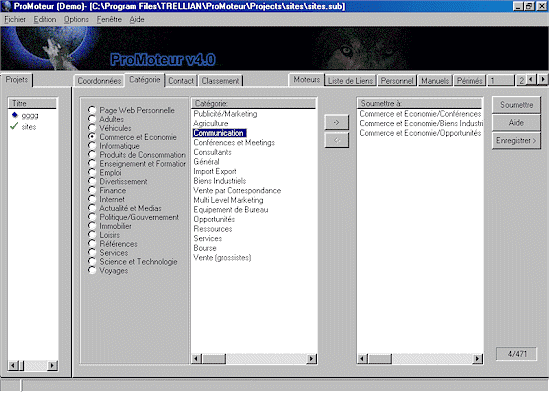The width and height of the screenshot is (550, 393).
Task: Select Vente (grossistes) category
Action: point(222,258)
